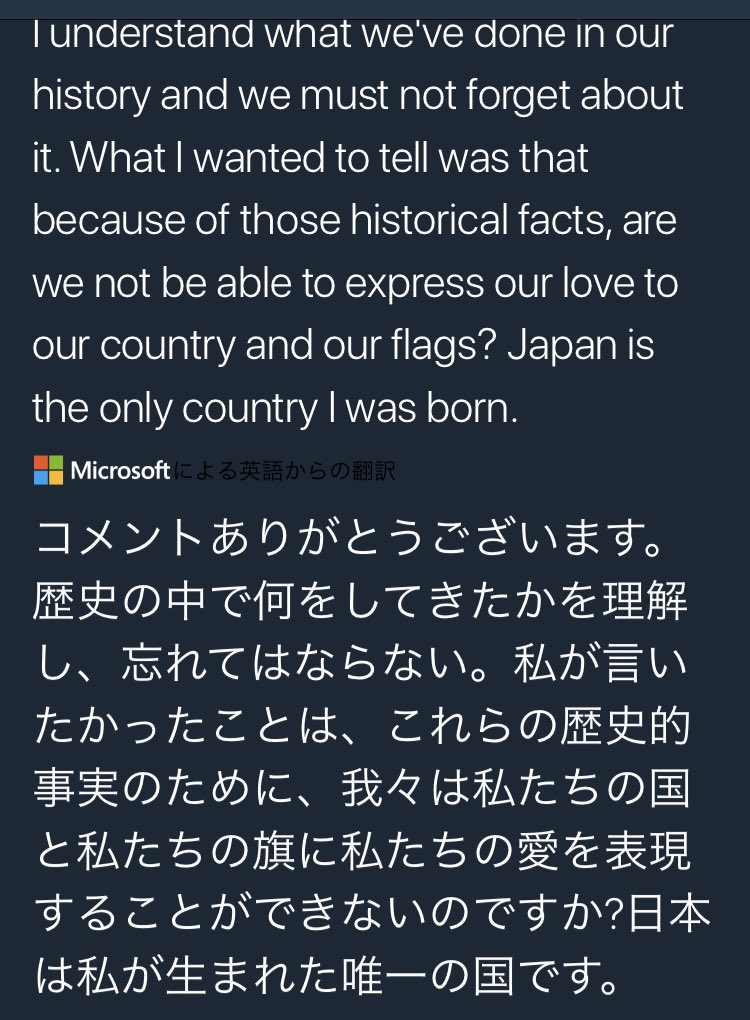Image resolution: width=750 pixels, height=1020 pixels.
Task: Click the Microsoft four-color logo icon
Action: pos(48,470)
